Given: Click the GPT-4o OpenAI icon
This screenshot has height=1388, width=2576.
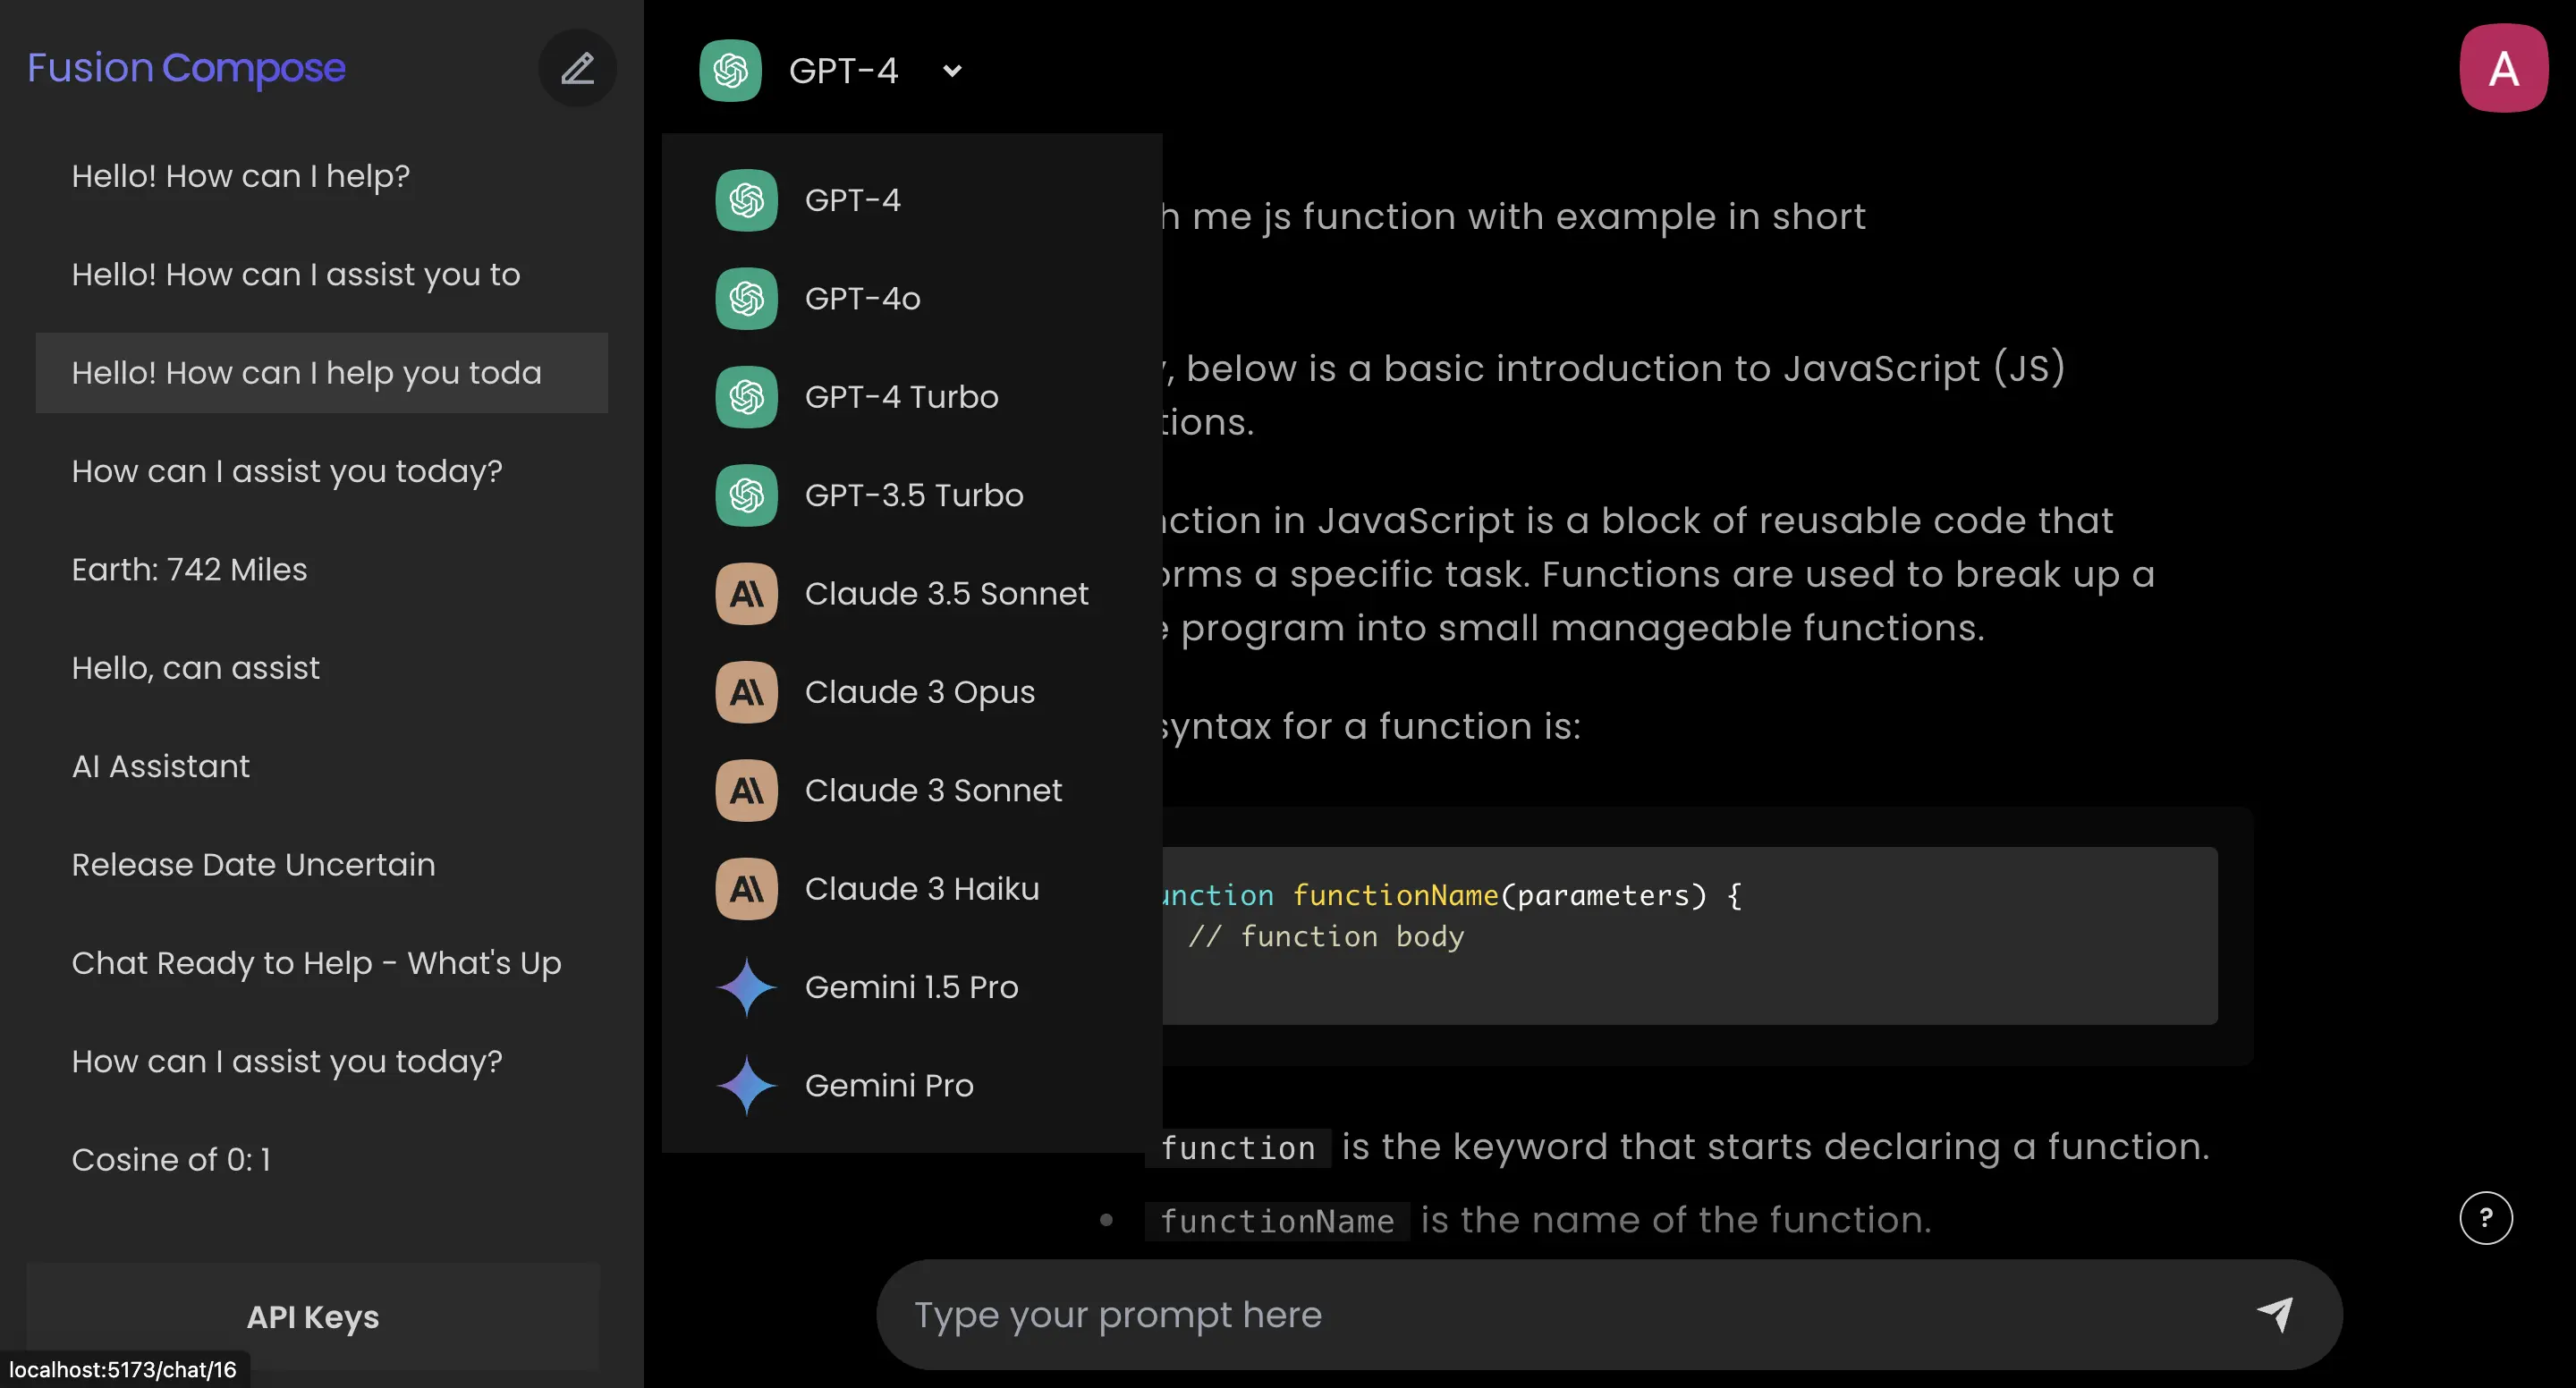Looking at the screenshot, I should point(746,298).
